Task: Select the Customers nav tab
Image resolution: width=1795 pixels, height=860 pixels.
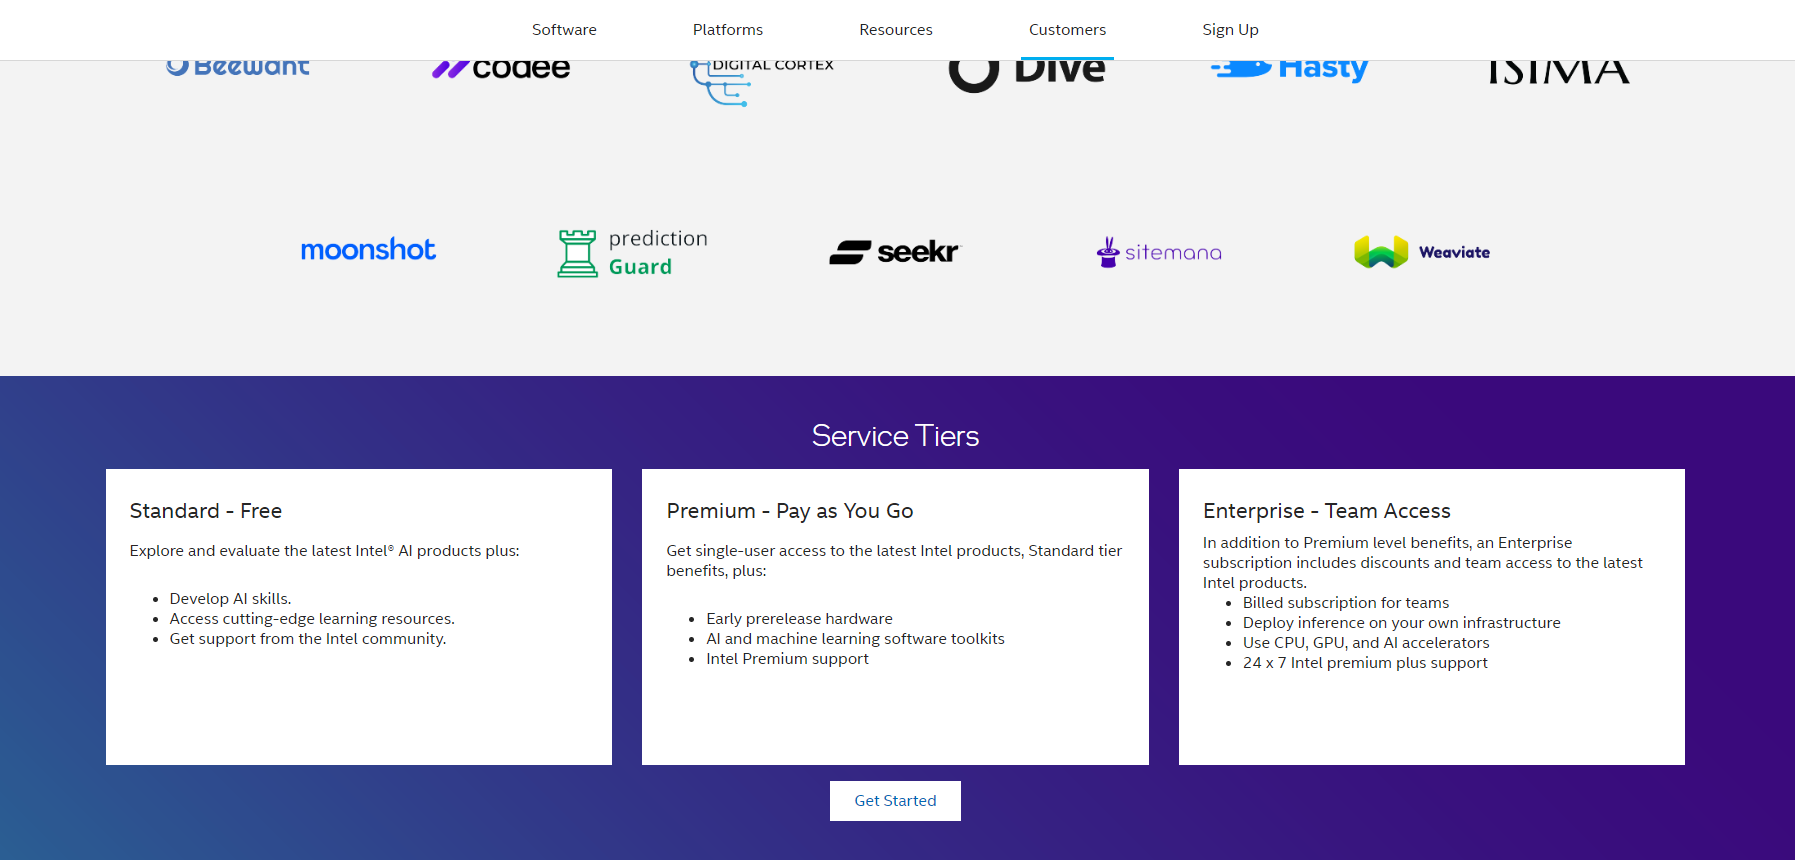Action: tap(1067, 30)
